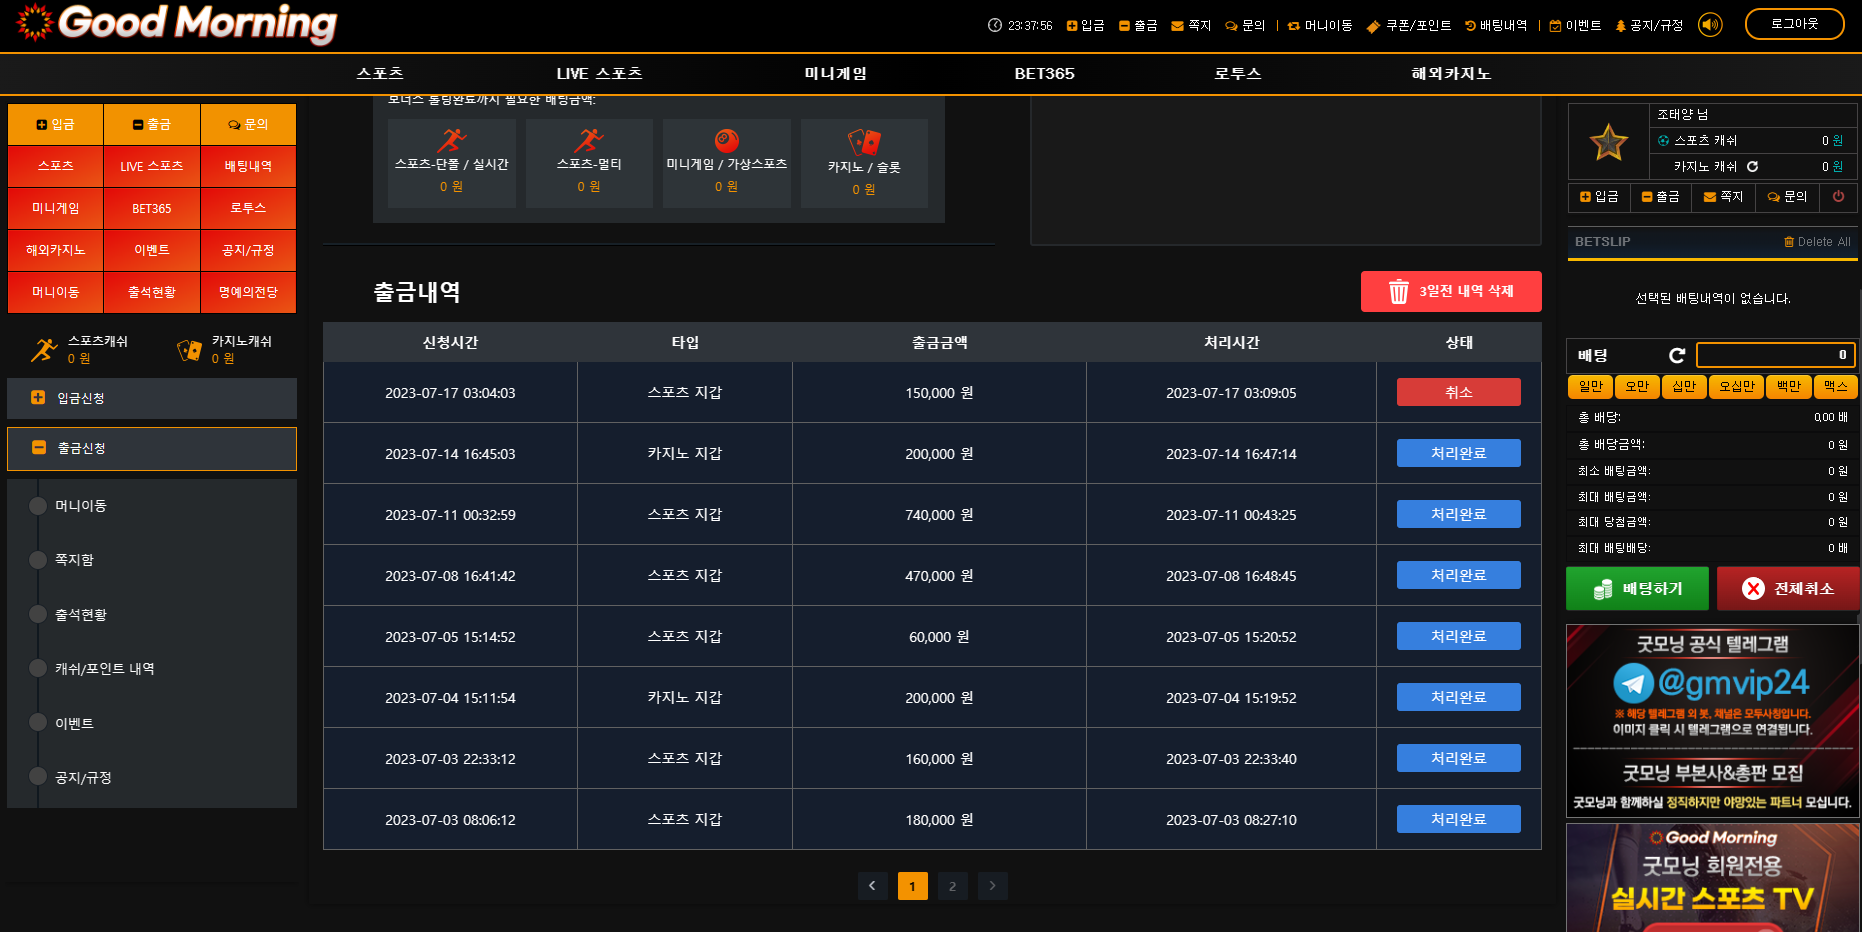Click the sound speaker icon in header

tap(1710, 25)
